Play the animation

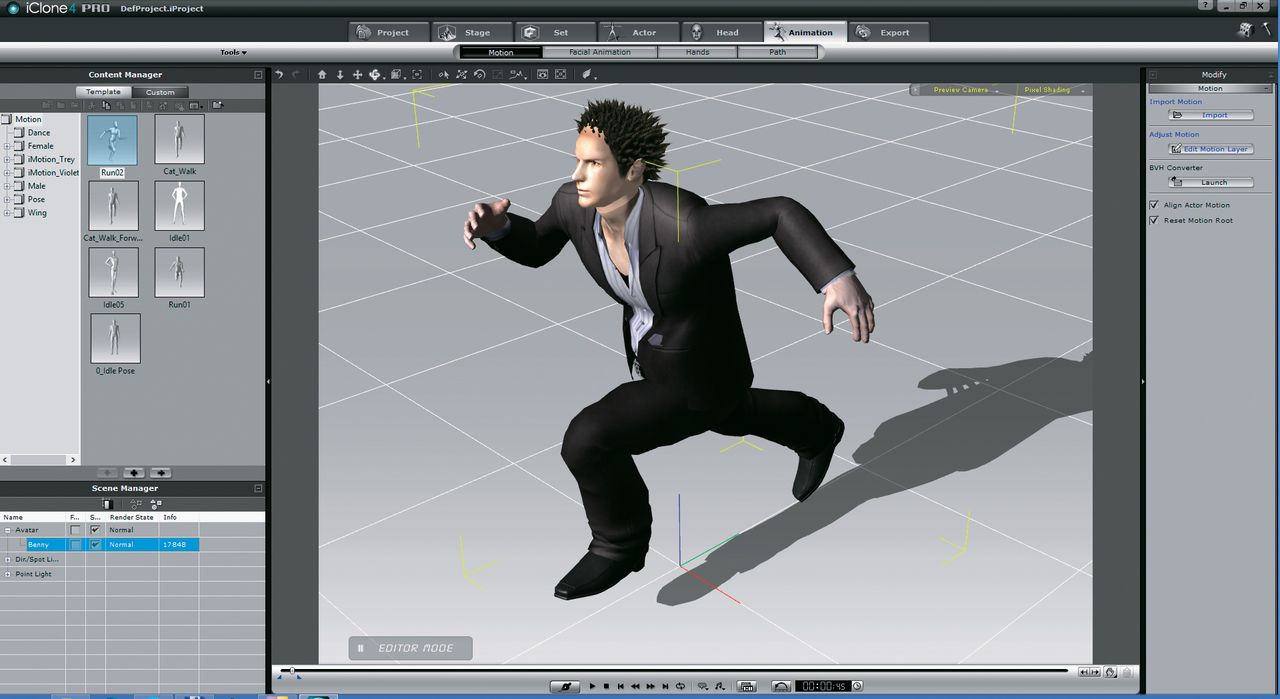(592, 686)
